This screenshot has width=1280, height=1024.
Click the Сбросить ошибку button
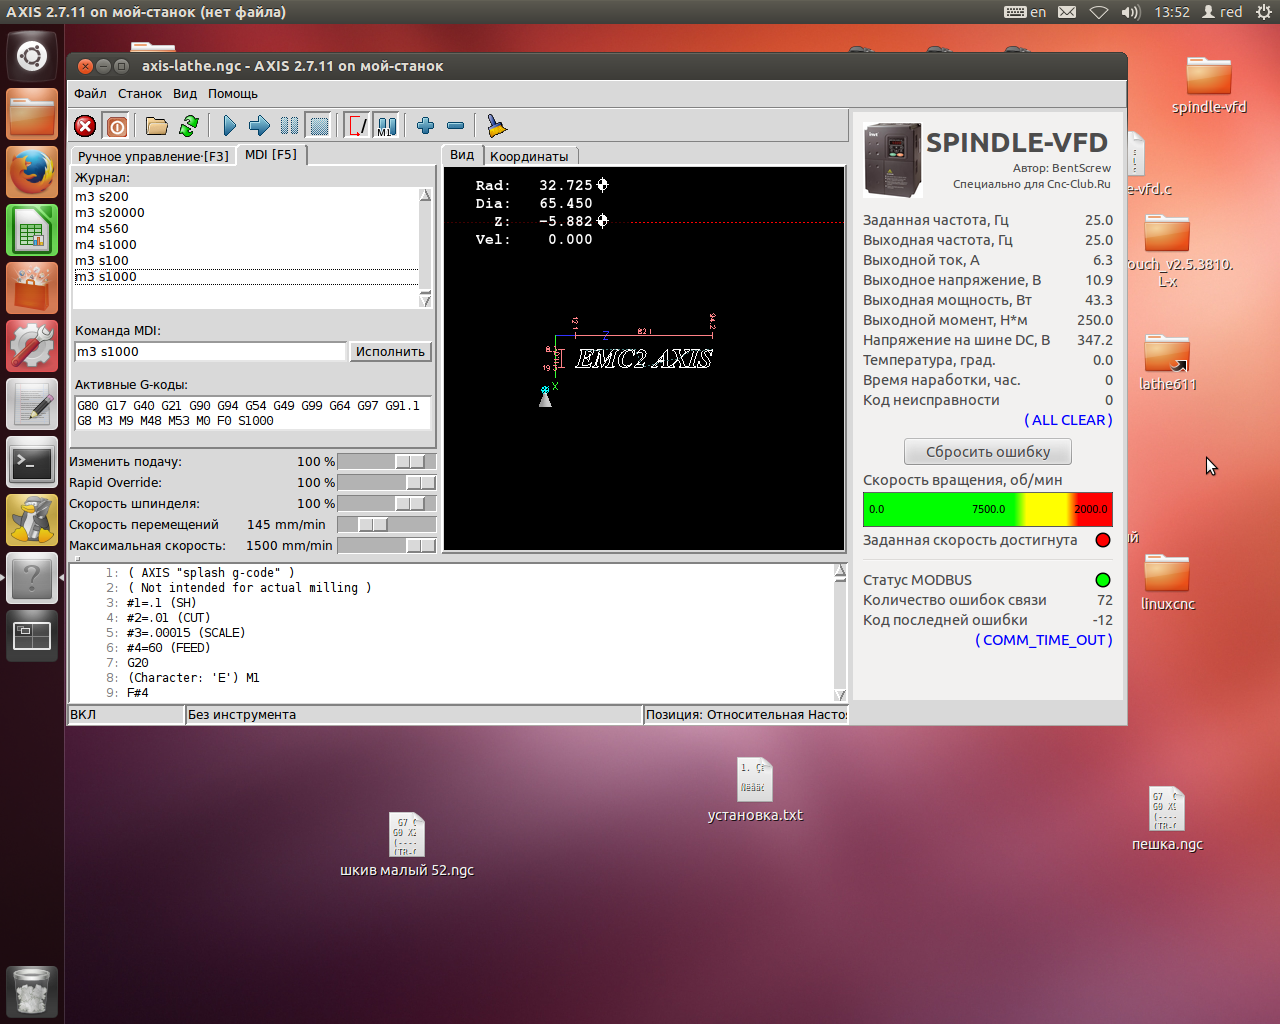click(988, 452)
